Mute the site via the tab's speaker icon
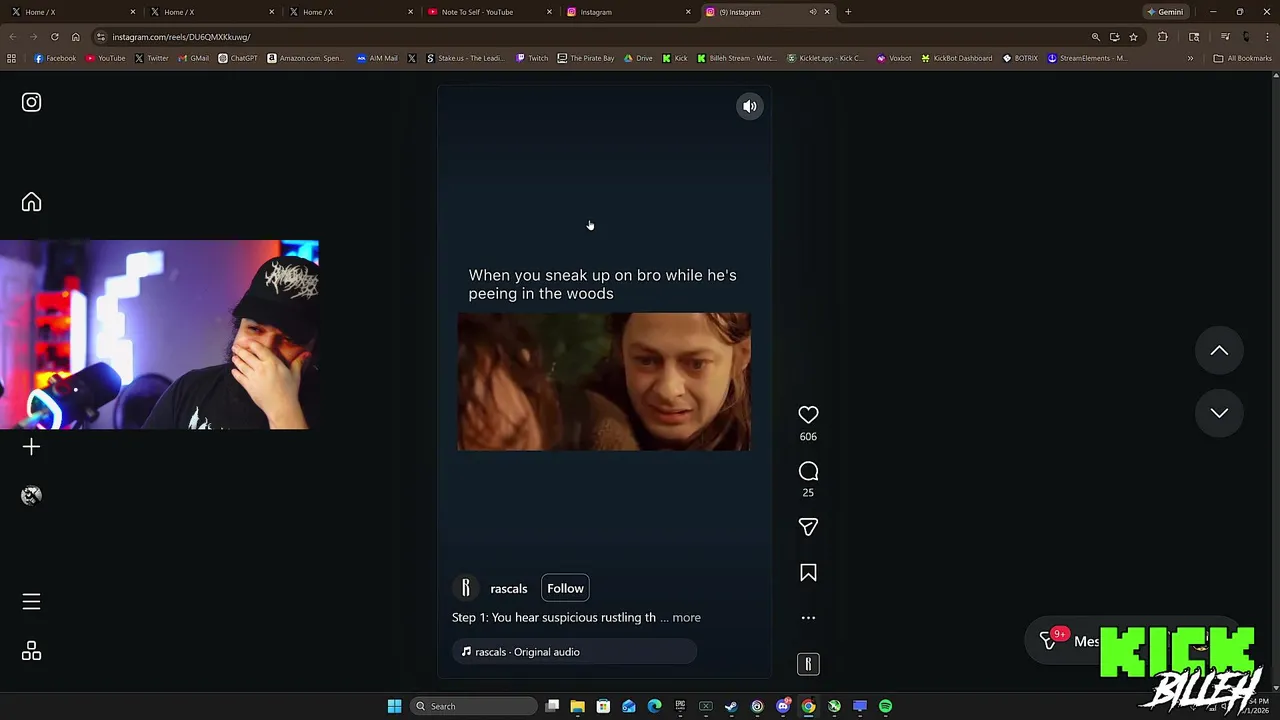The image size is (1280, 720). tap(813, 12)
